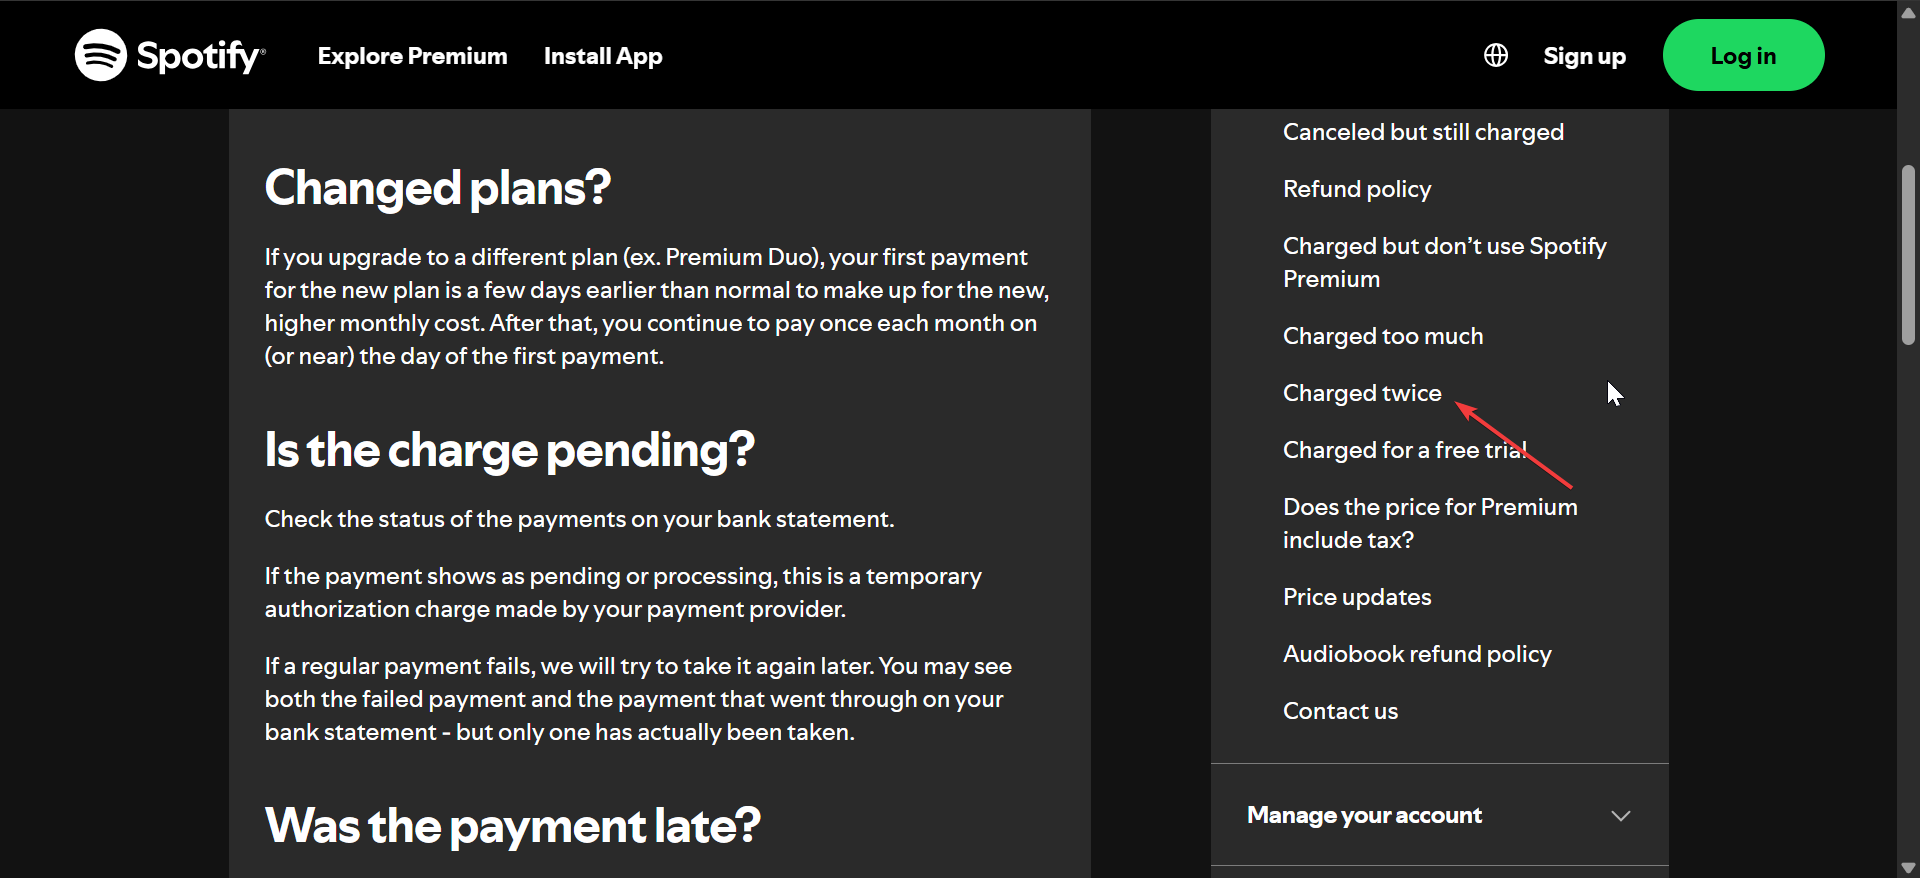Viewport: 1920px width, 878px height.
Task: Open the language globe icon
Action: tap(1495, 55)
